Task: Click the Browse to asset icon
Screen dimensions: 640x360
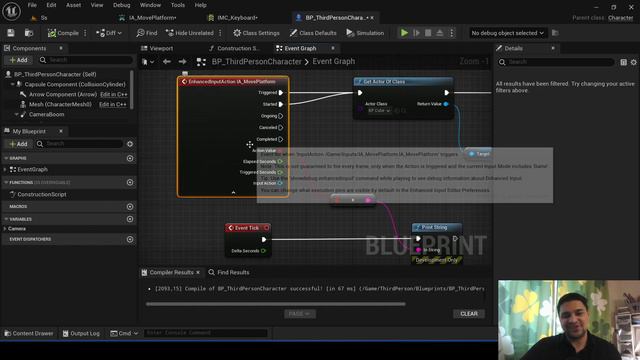Action: point(29,33)
